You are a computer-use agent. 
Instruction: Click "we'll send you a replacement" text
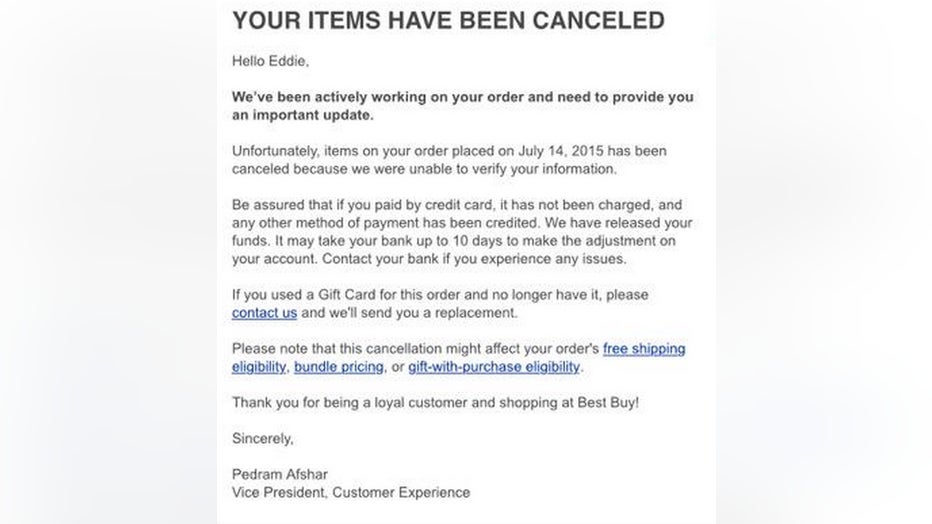point(423,313)
